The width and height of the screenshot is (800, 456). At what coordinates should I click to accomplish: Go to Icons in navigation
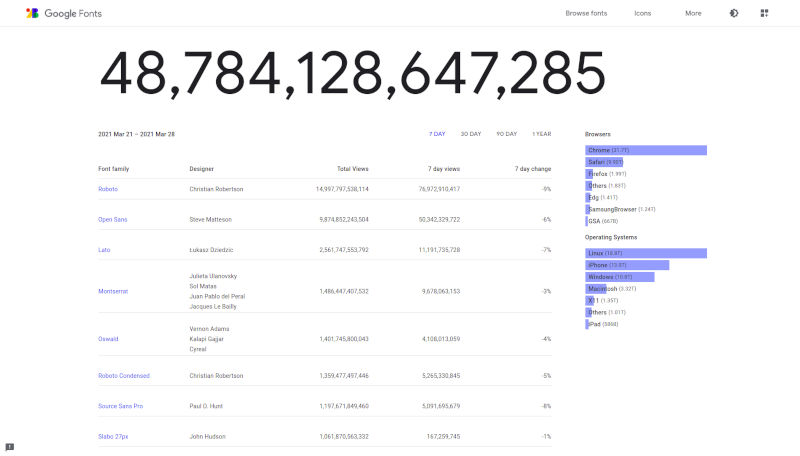(642, 13)
